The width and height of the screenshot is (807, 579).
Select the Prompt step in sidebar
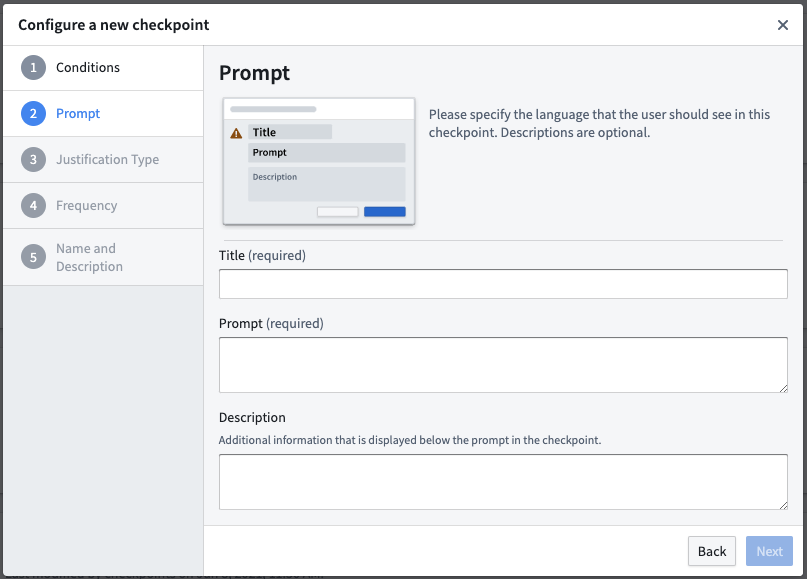point(103,114)
